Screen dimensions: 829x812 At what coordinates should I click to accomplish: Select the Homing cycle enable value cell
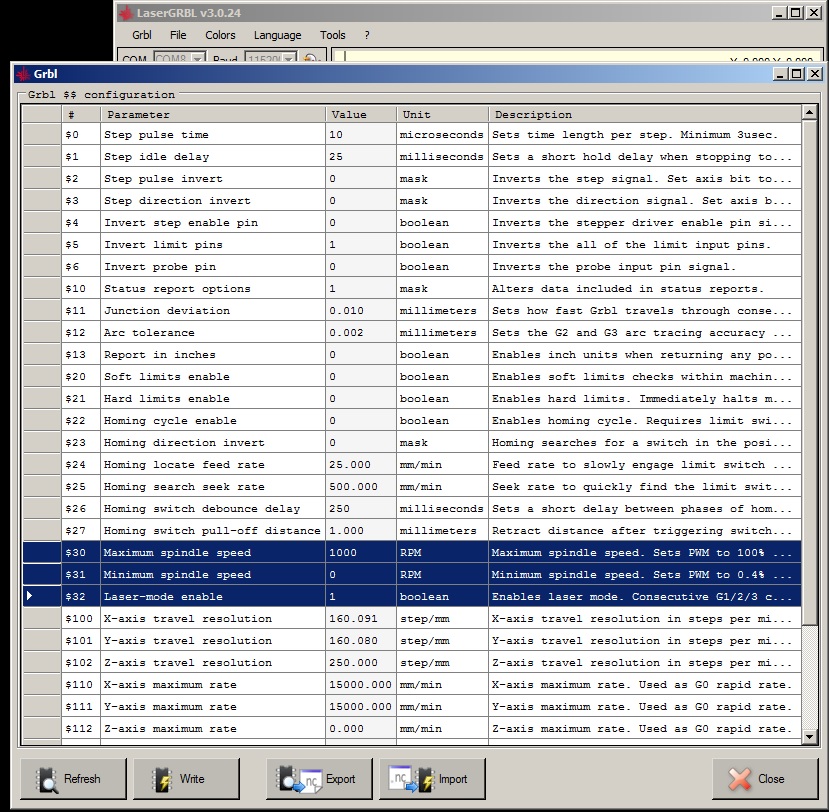pos(361,421)
